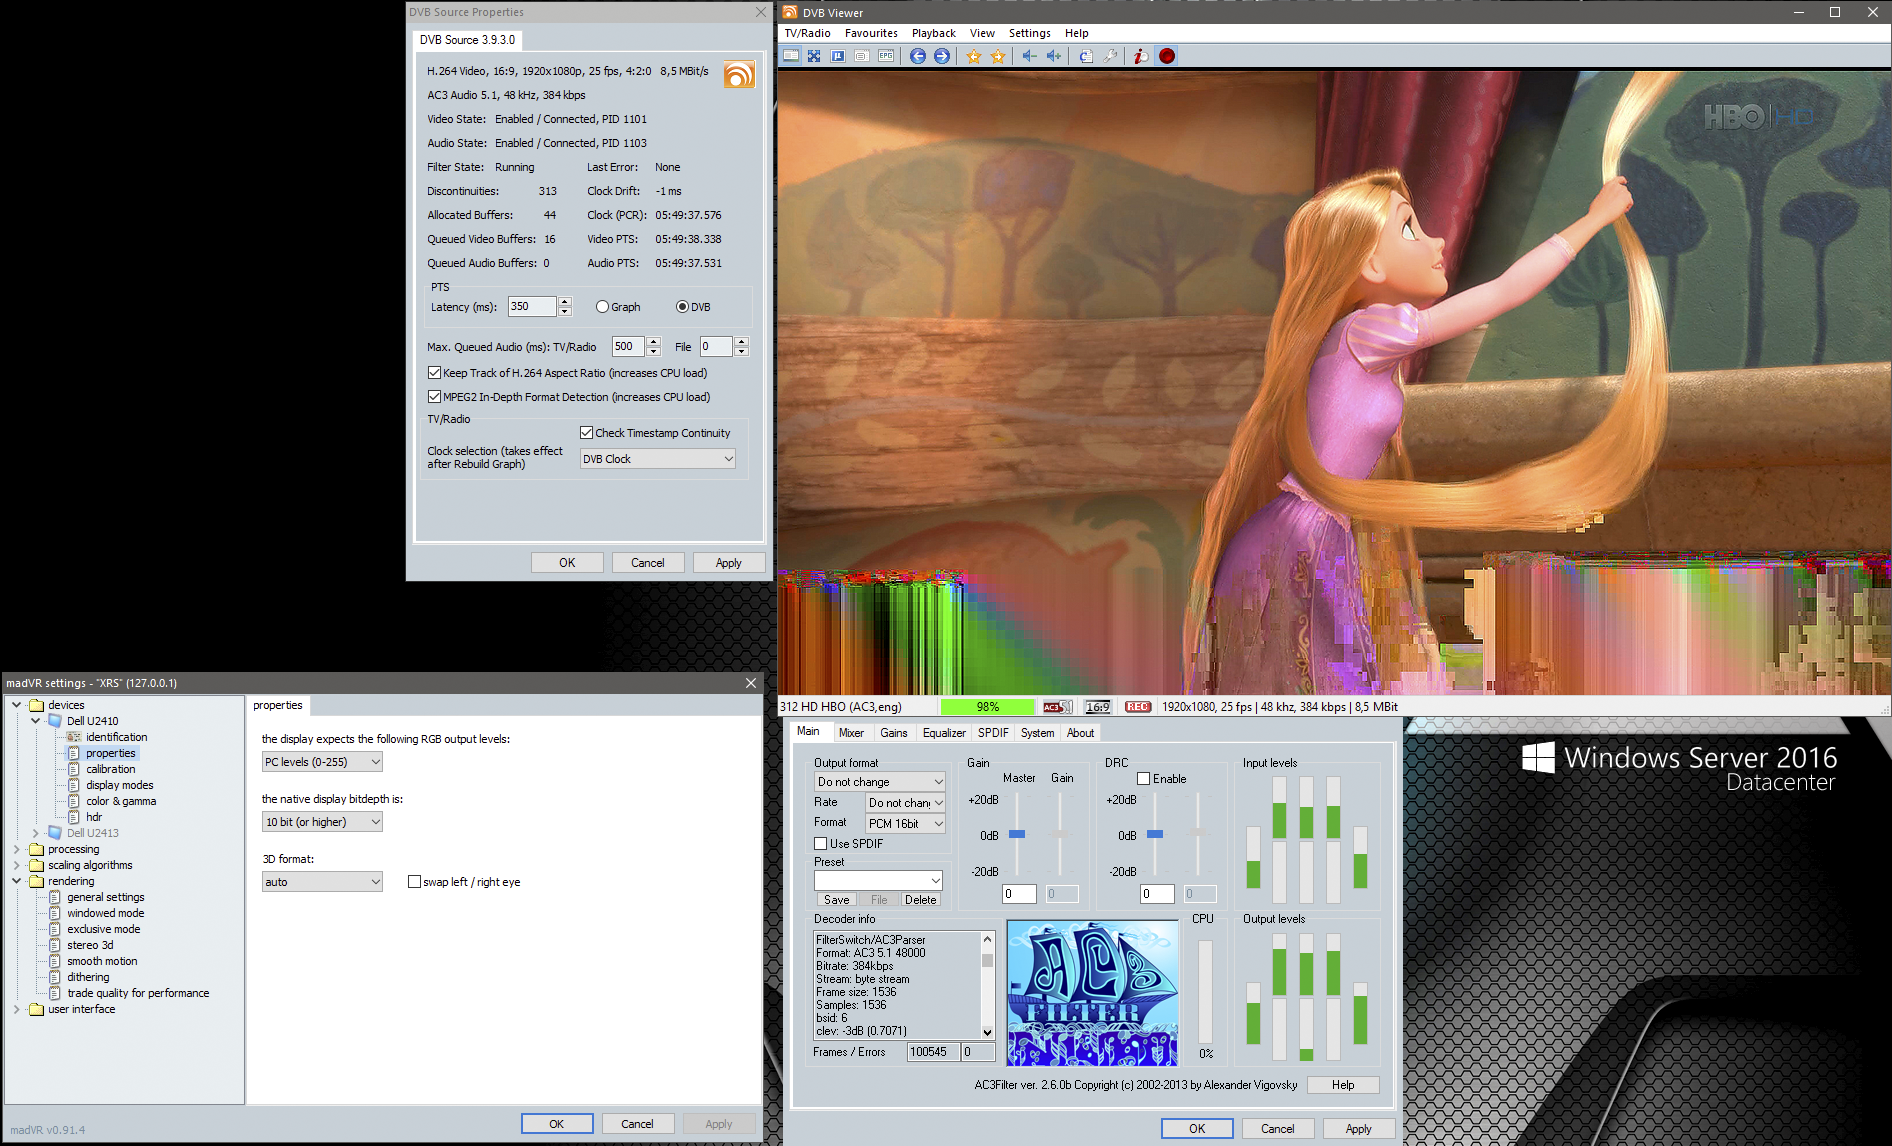Open the Clock selection DVB Clock dropdown

658,459
